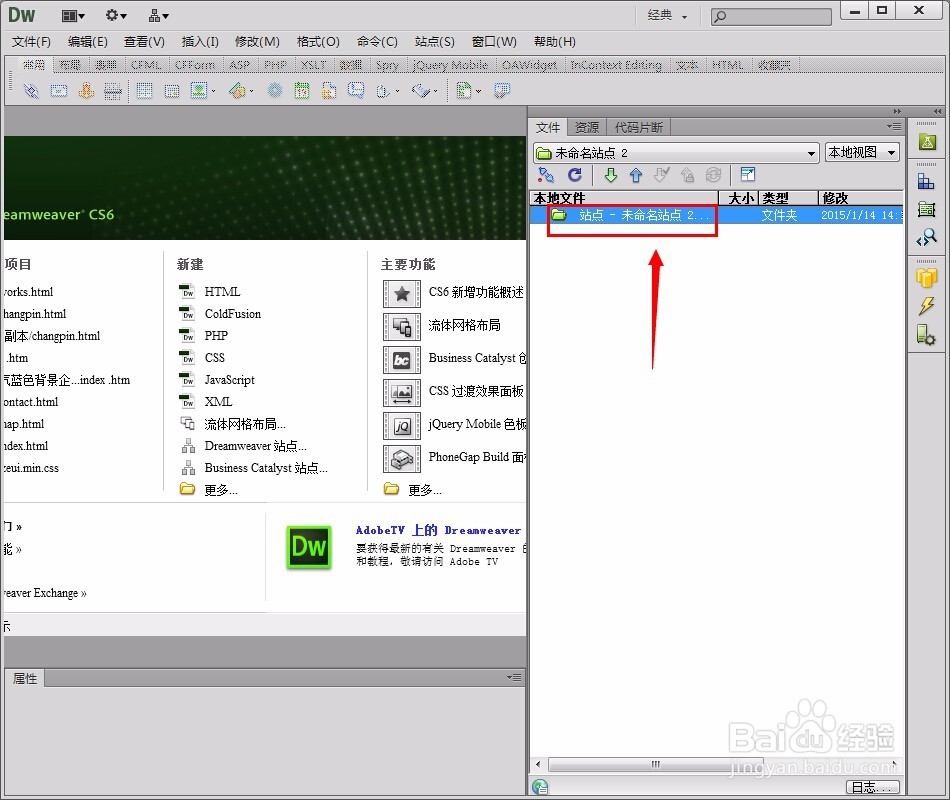Screen dimensions: 950x800
Task: Click the Insert Div Tag icon
Action: (x=172, y=91)
